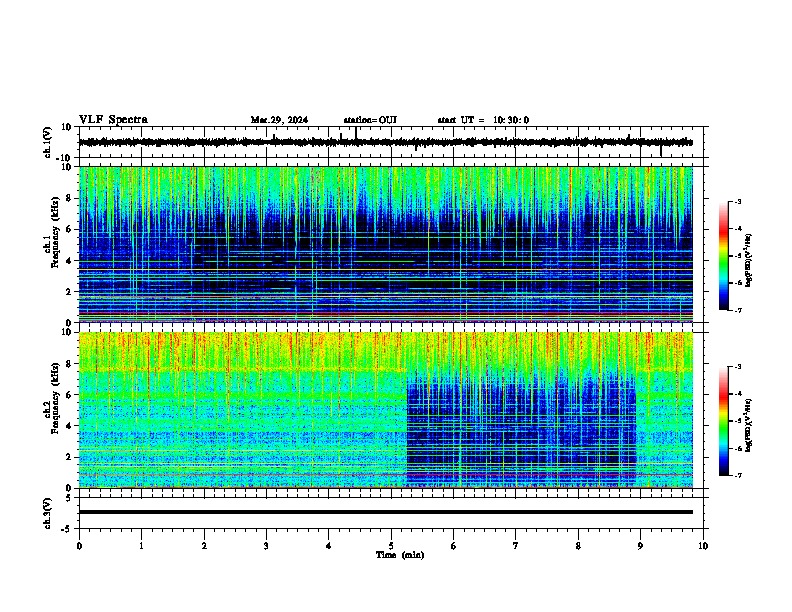The image size is (792, 612).
Task: Click the "VLF Spectra" title text
Action: pyautogui.click(x=113, y=120)
